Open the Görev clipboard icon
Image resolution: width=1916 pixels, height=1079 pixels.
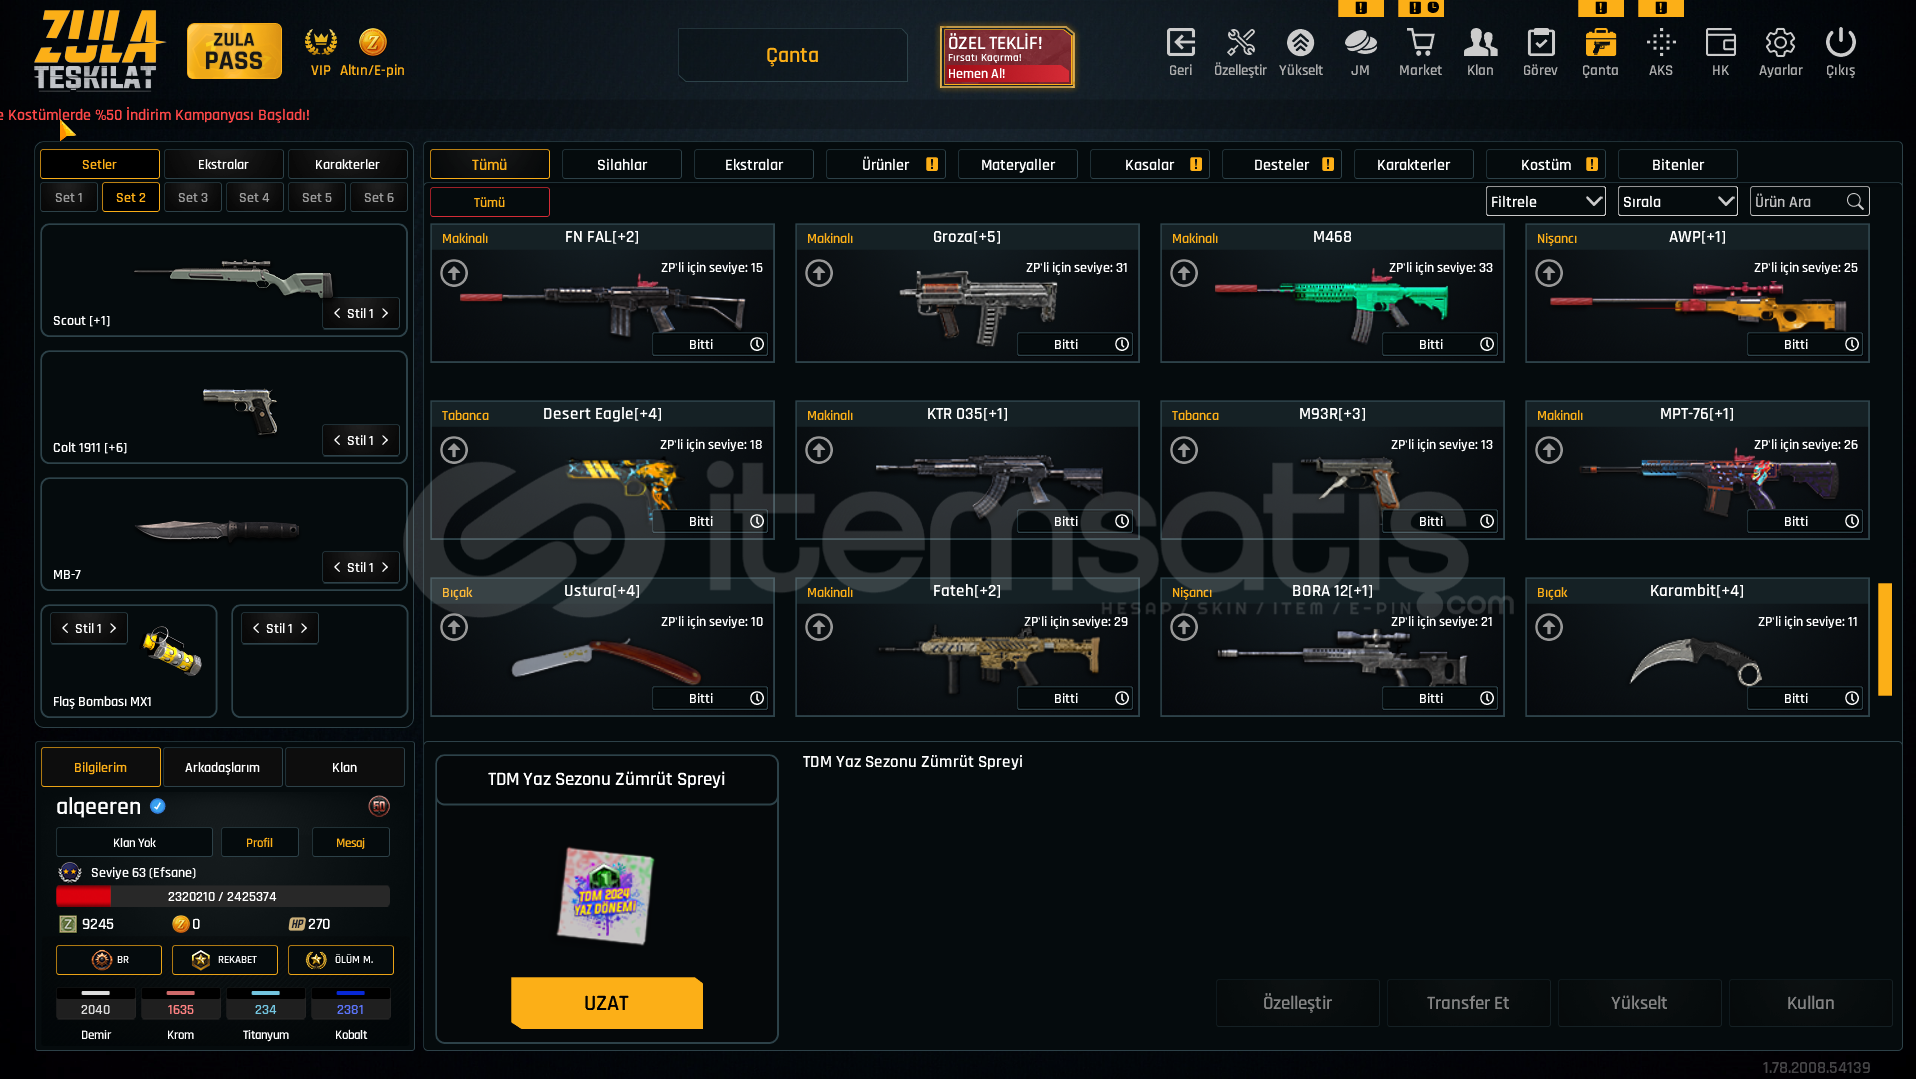coord(1540,43)
